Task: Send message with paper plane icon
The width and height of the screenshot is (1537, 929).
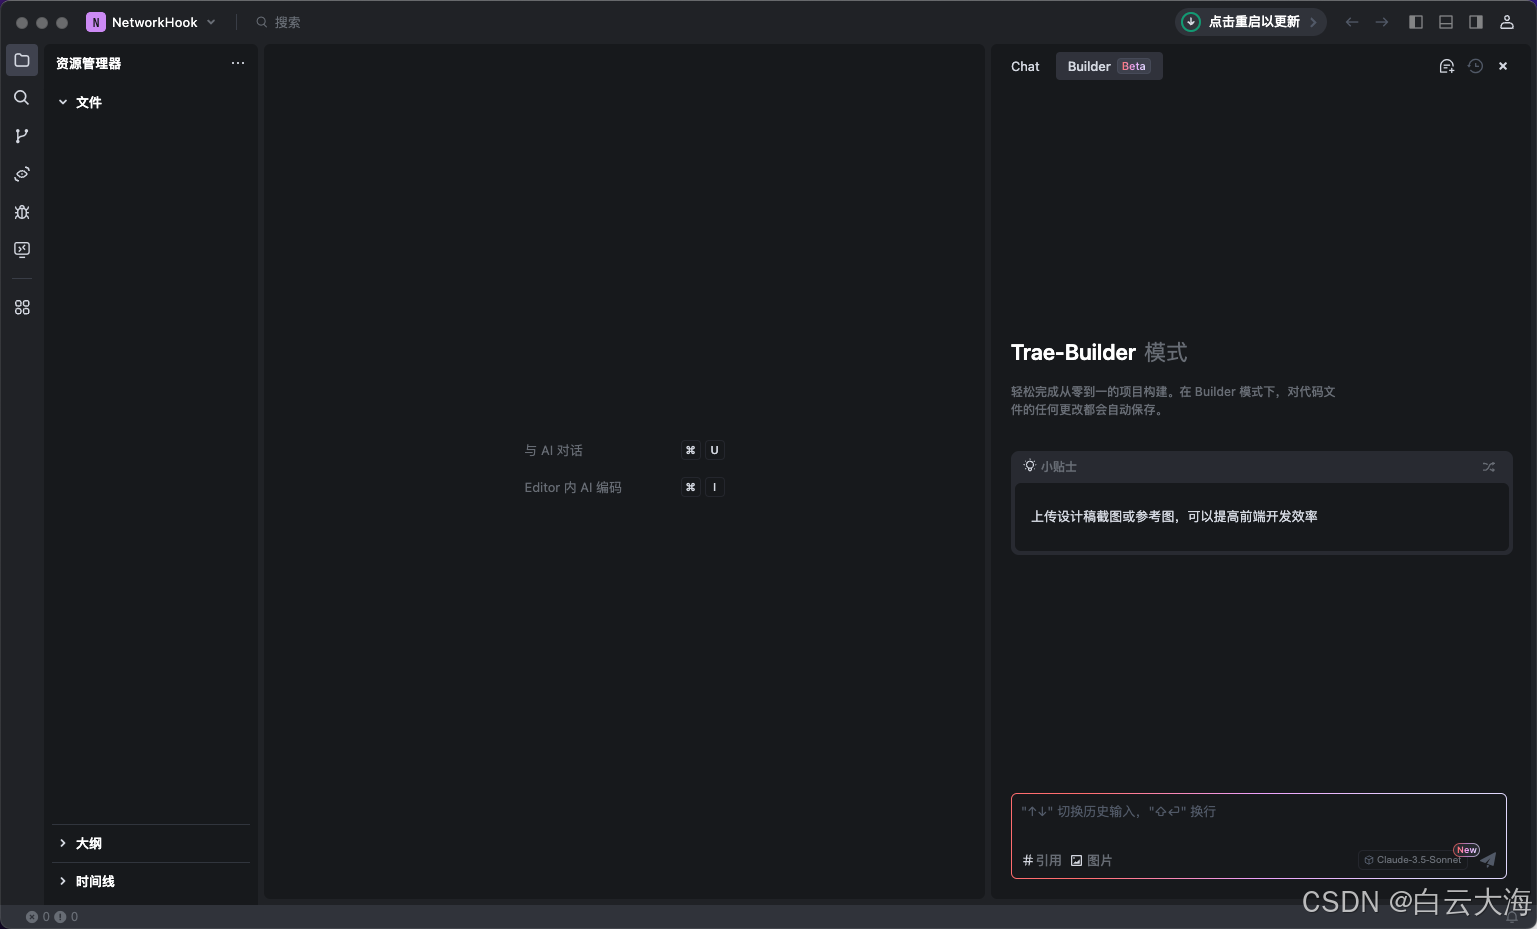Action: click(1489, 860)
